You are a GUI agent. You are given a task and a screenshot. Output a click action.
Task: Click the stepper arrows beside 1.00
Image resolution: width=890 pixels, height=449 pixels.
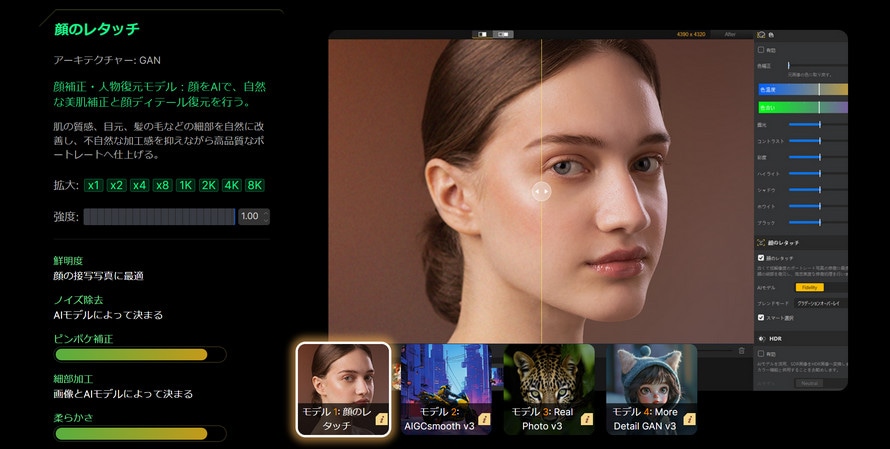click(x=266, y=216)
